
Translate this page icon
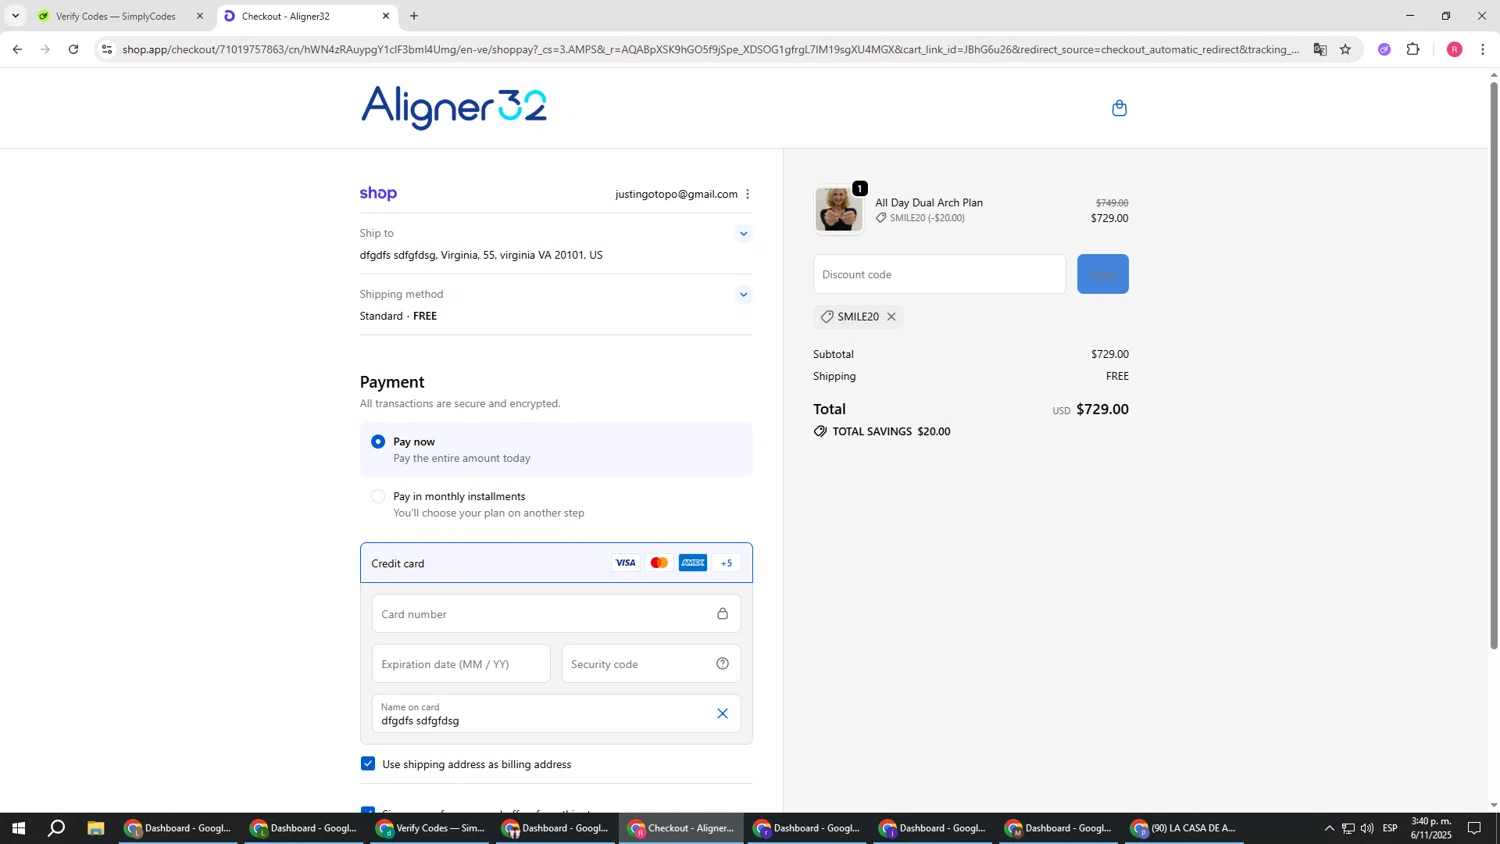pos(1320,49)
